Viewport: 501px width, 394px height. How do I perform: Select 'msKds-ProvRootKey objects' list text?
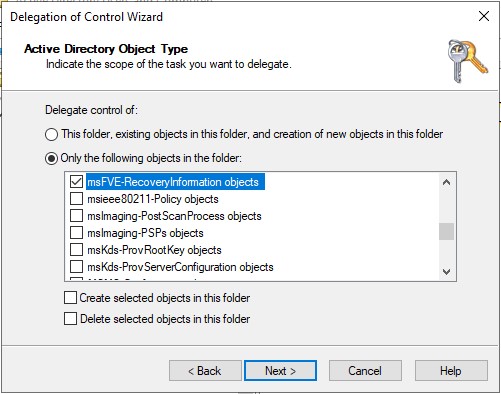pos(154,250)
